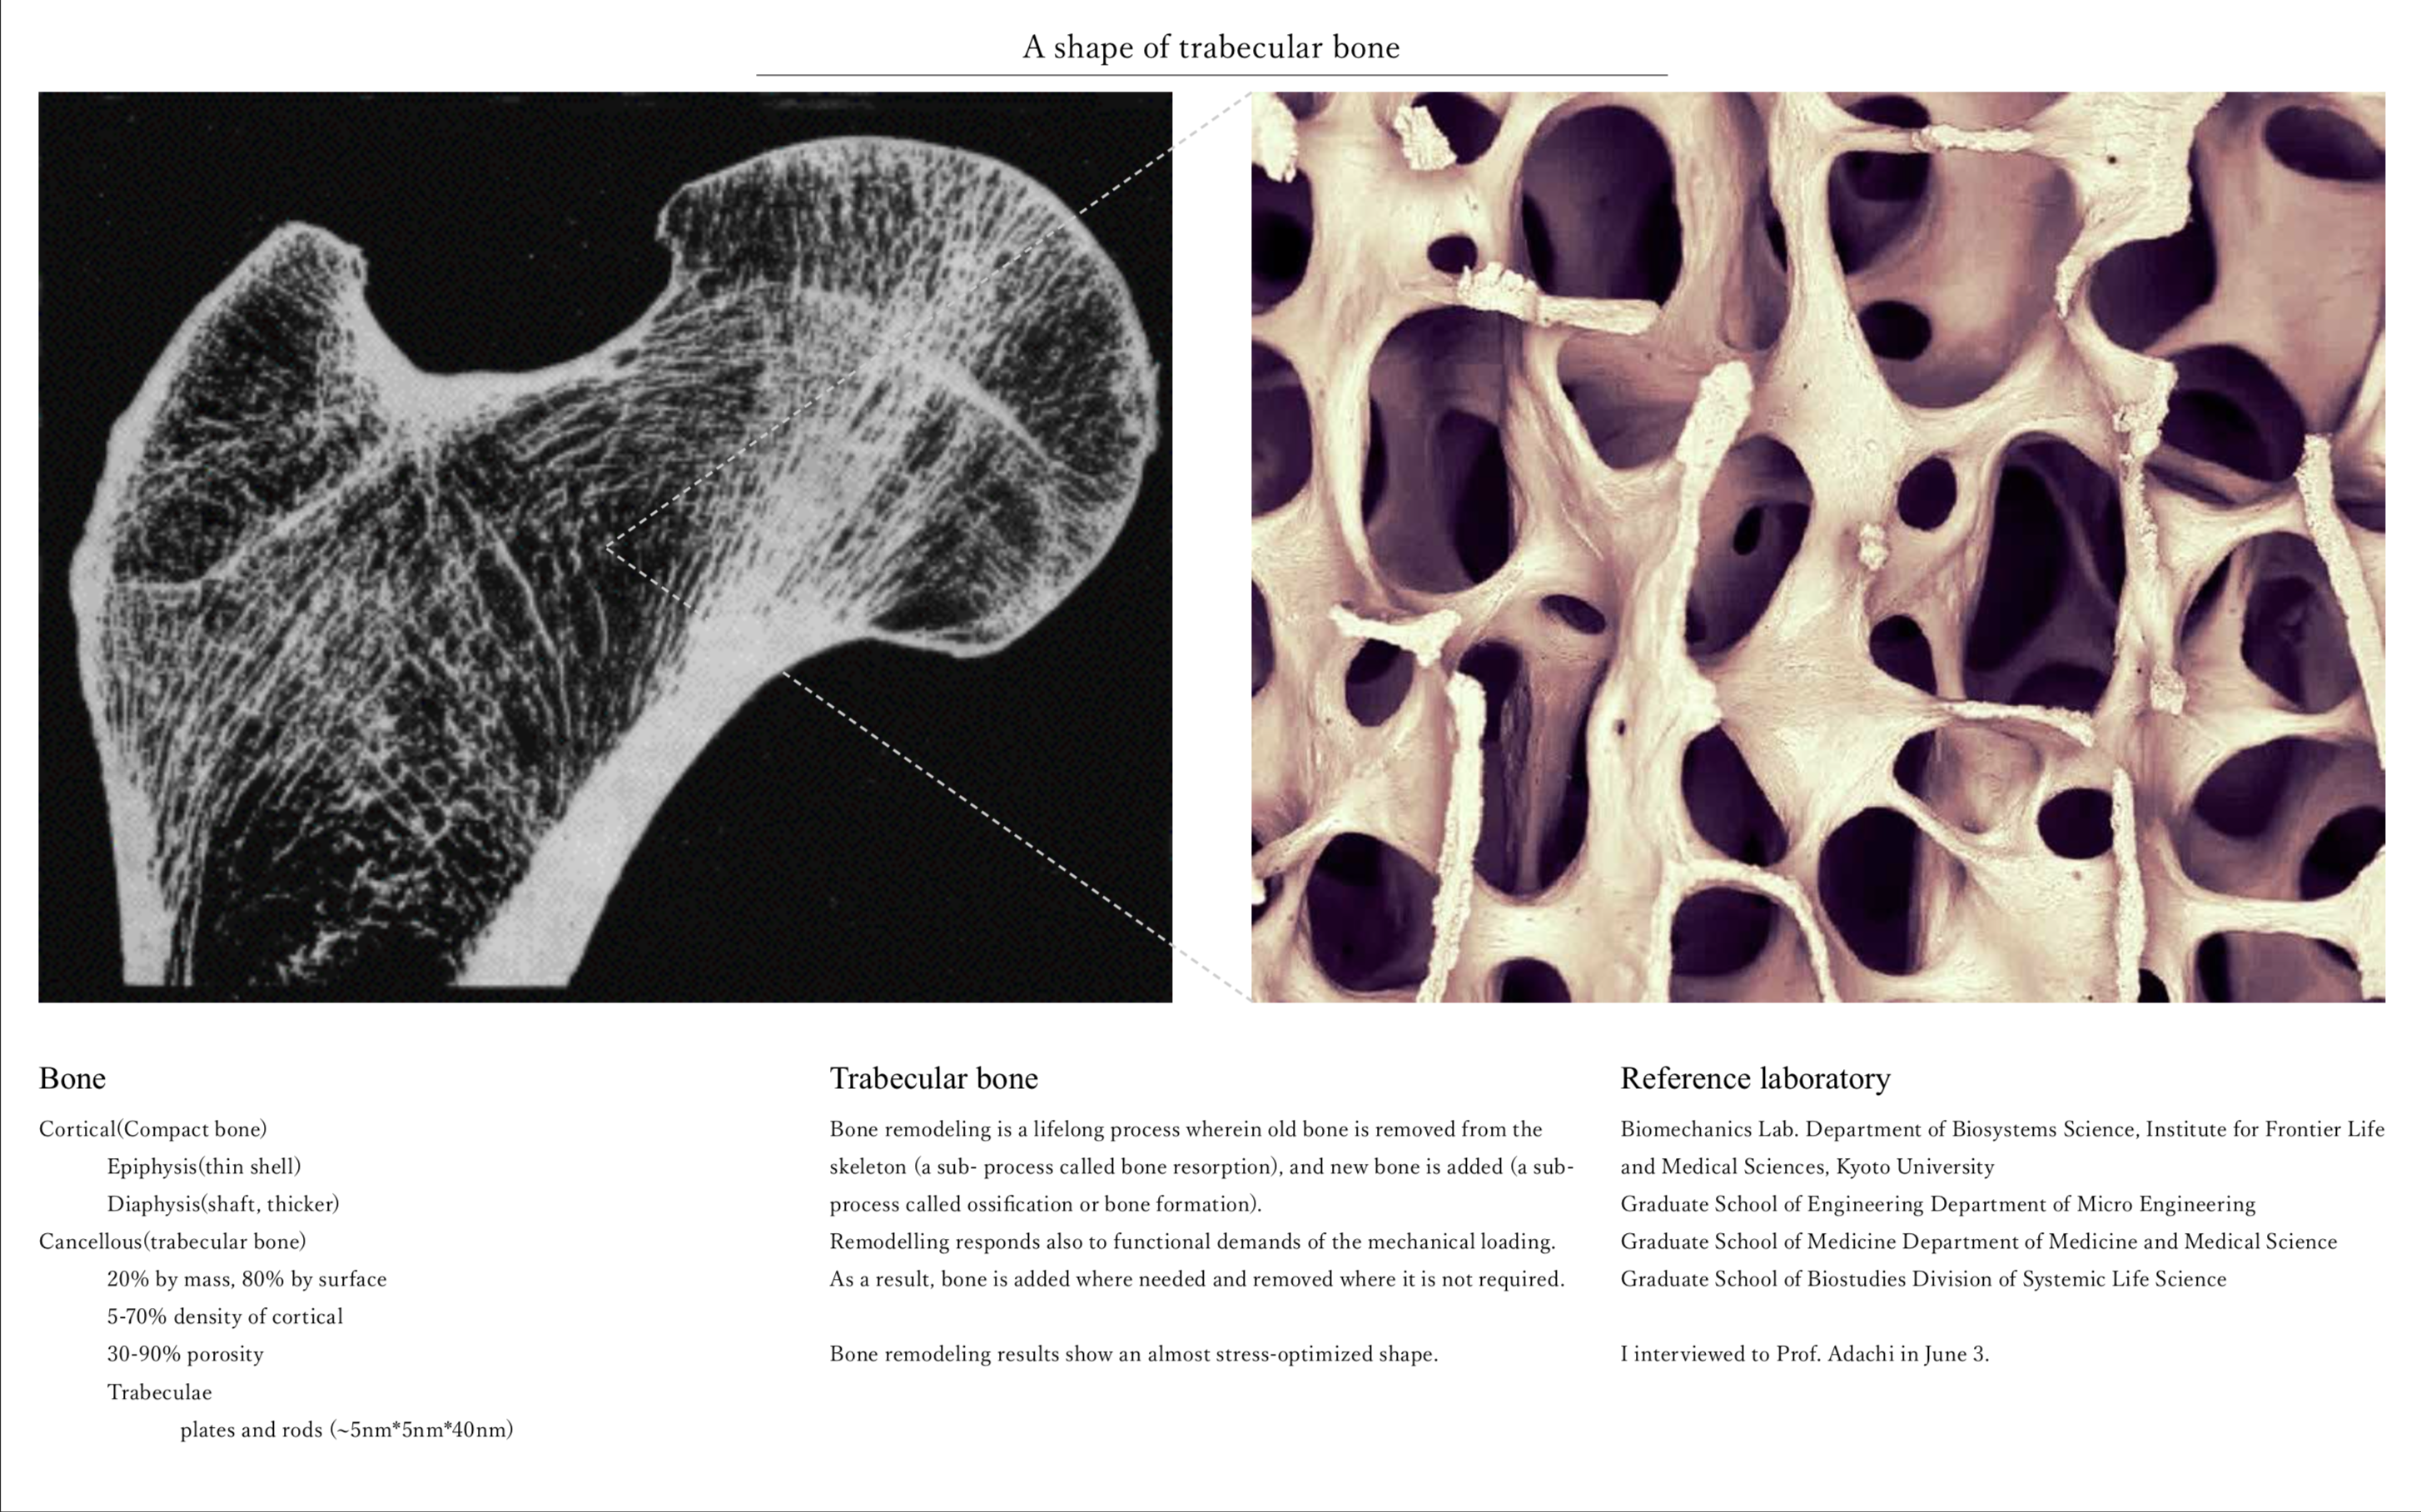The width and height of the screenshot is (2421, 1512).
Task: Click '20% by mass, 80% by surface'
Action: [246, 1279]
